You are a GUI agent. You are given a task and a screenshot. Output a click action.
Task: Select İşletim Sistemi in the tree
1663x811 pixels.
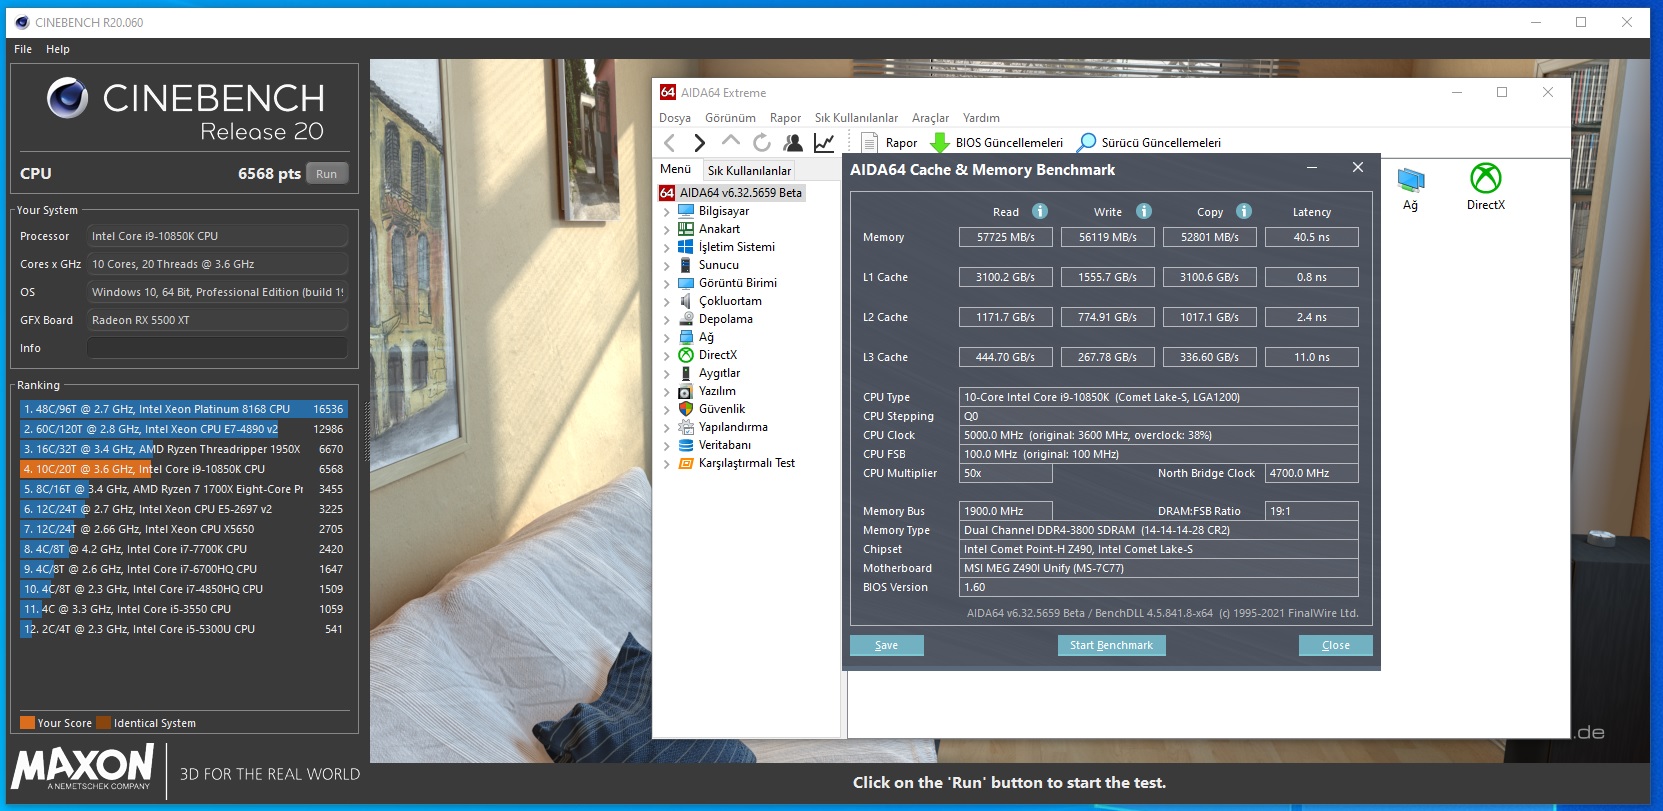pos(736,247)
